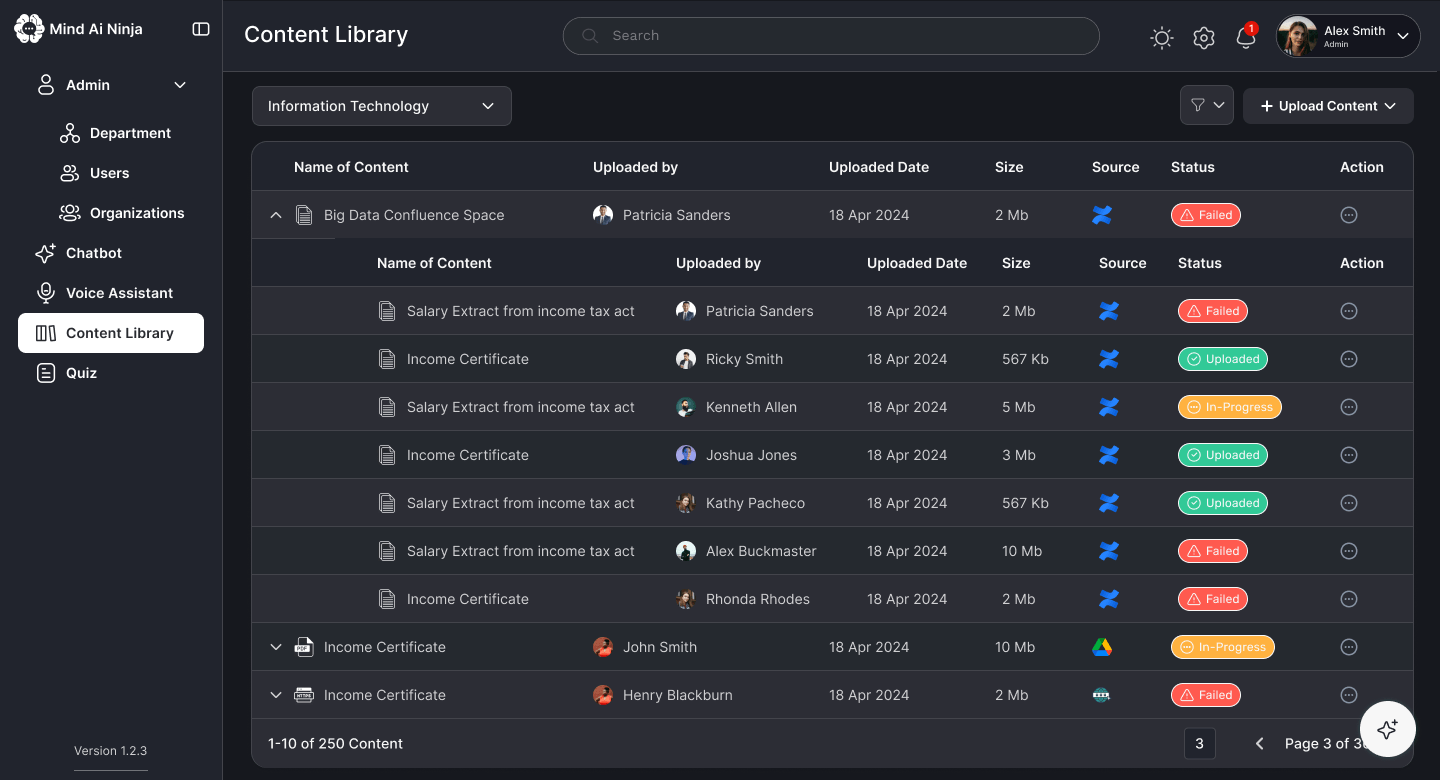Click Google Drive source icon in John Smith row
This screenshot has width=1440, height=780.
pos(1102,647)
